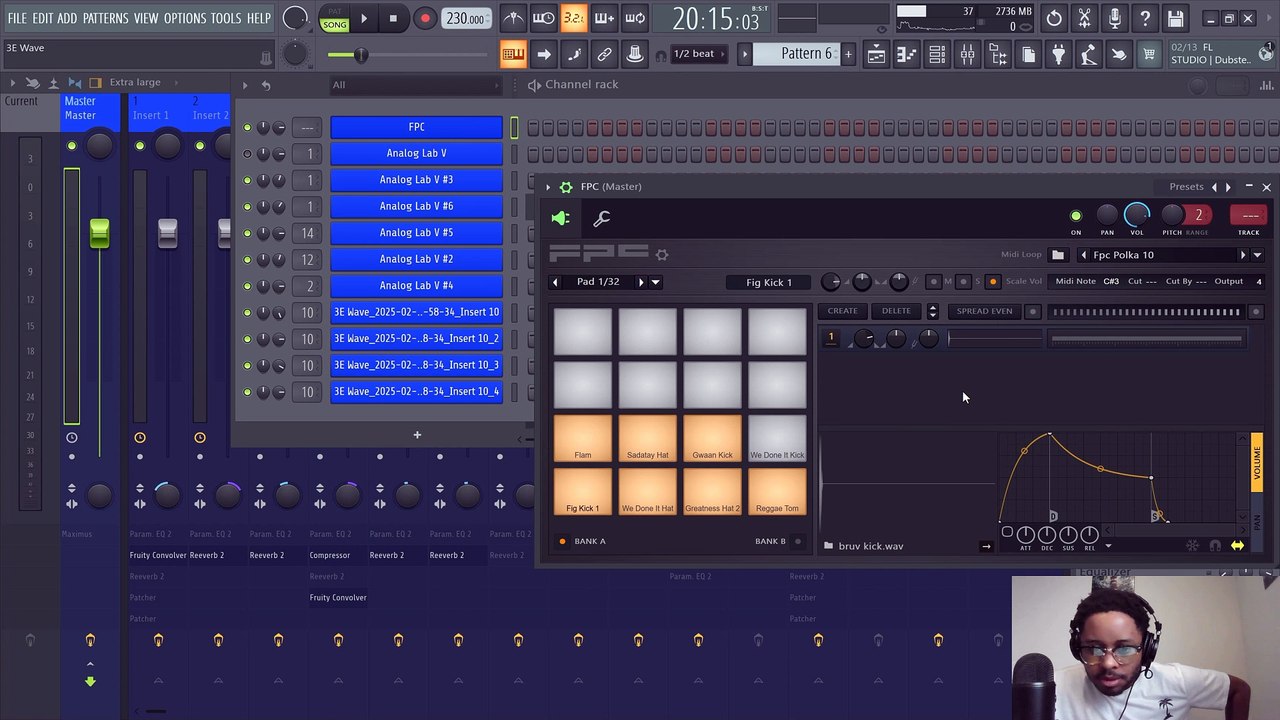Click the scissors audio editor icon
This screenshot has width=1280, height=720.
(1084, 18)
